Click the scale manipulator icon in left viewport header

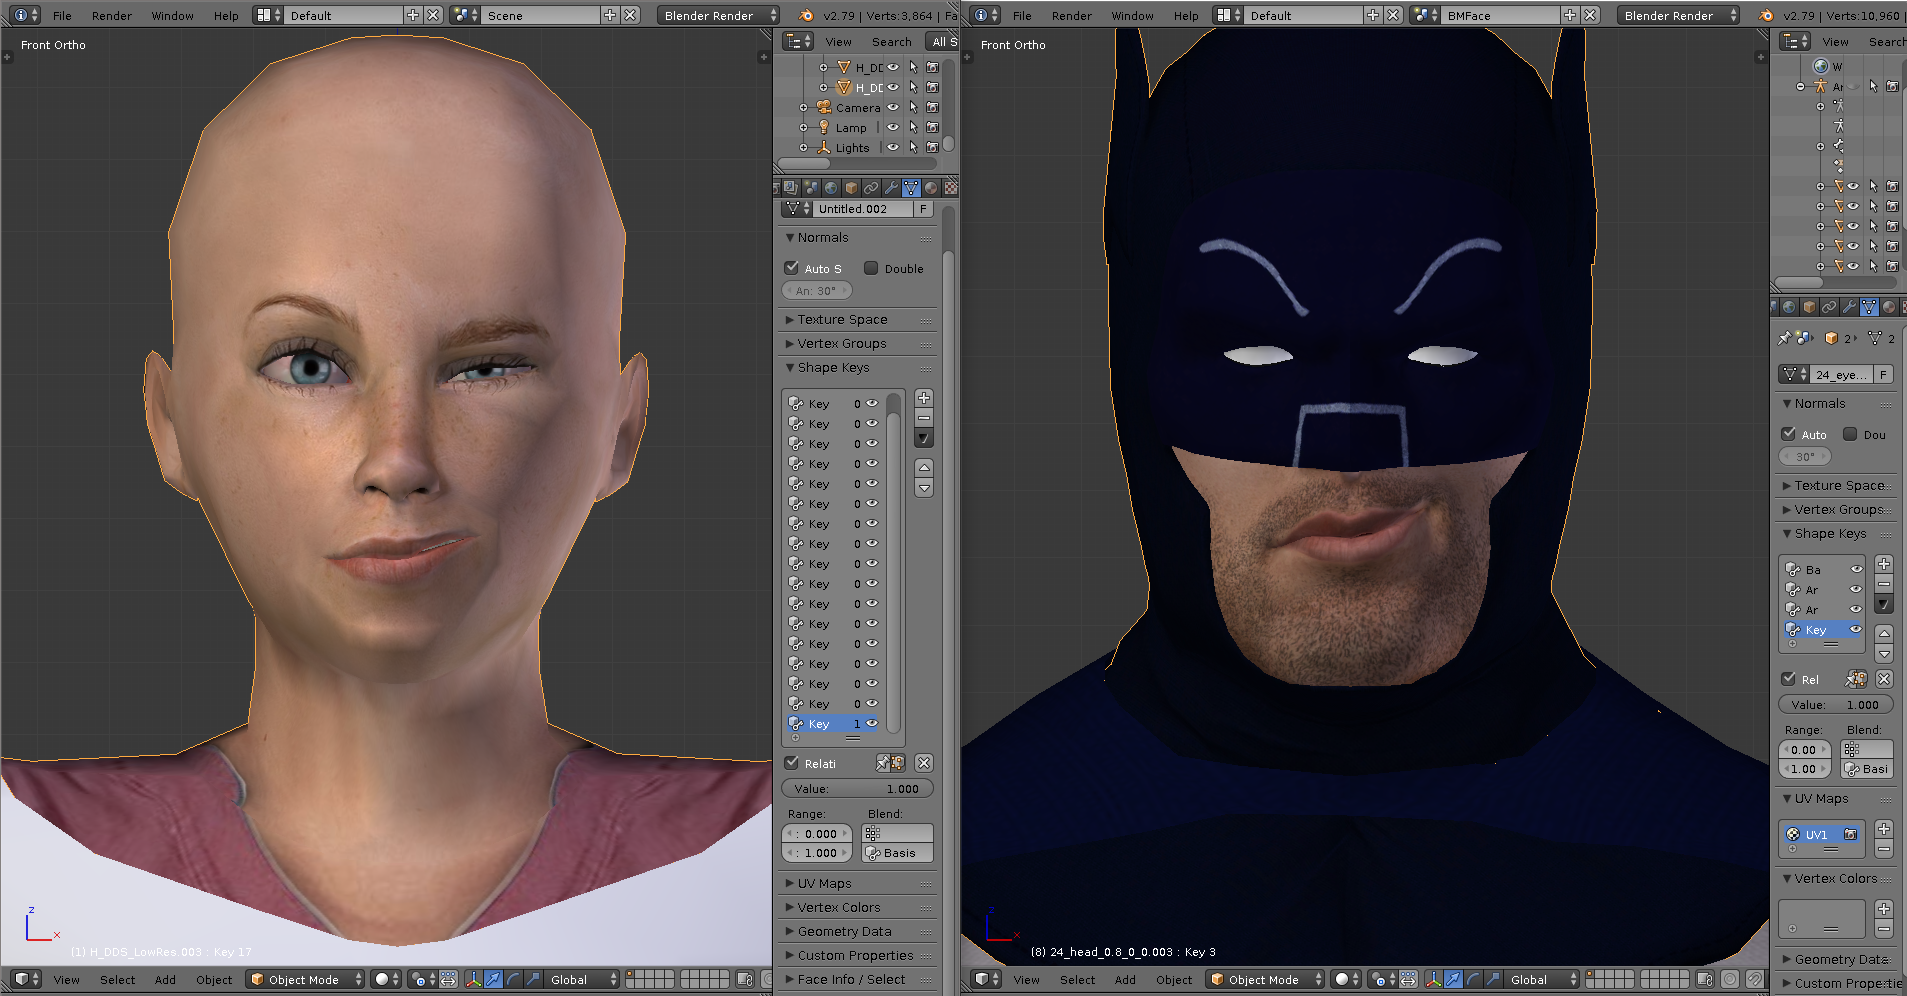532,979
